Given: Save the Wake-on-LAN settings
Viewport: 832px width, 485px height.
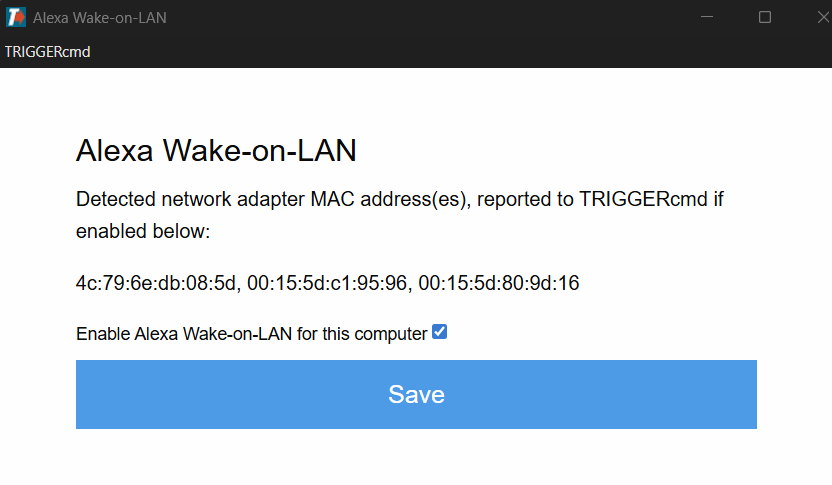Looking at the screenshot, I should 416,394.
